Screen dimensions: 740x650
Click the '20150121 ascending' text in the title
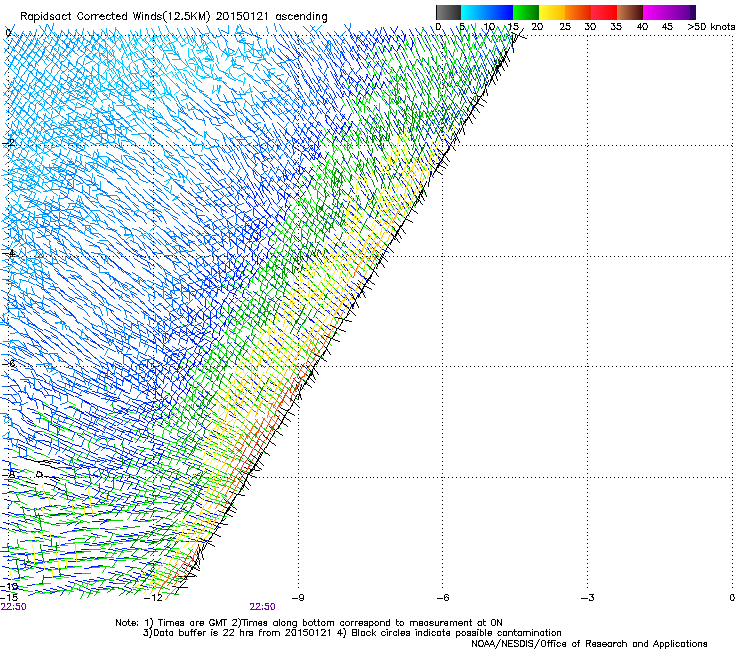[x=271, y=17]
